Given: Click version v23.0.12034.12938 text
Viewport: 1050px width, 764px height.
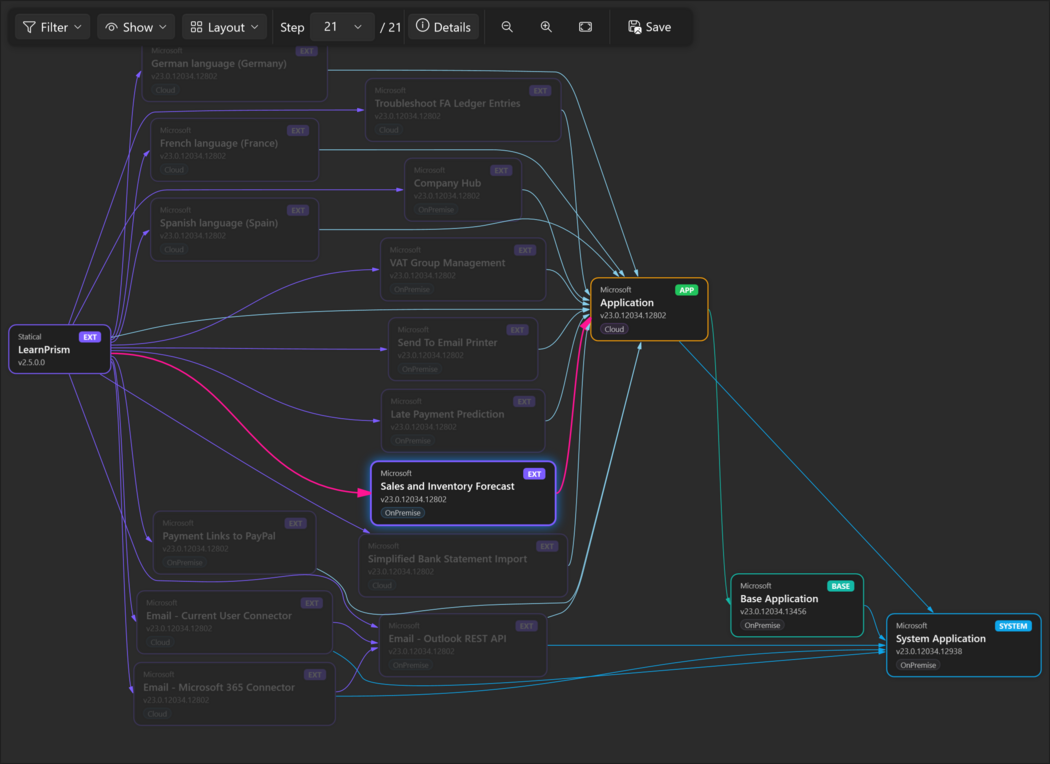Looking at the screenshot, I should tap(929, 651).
